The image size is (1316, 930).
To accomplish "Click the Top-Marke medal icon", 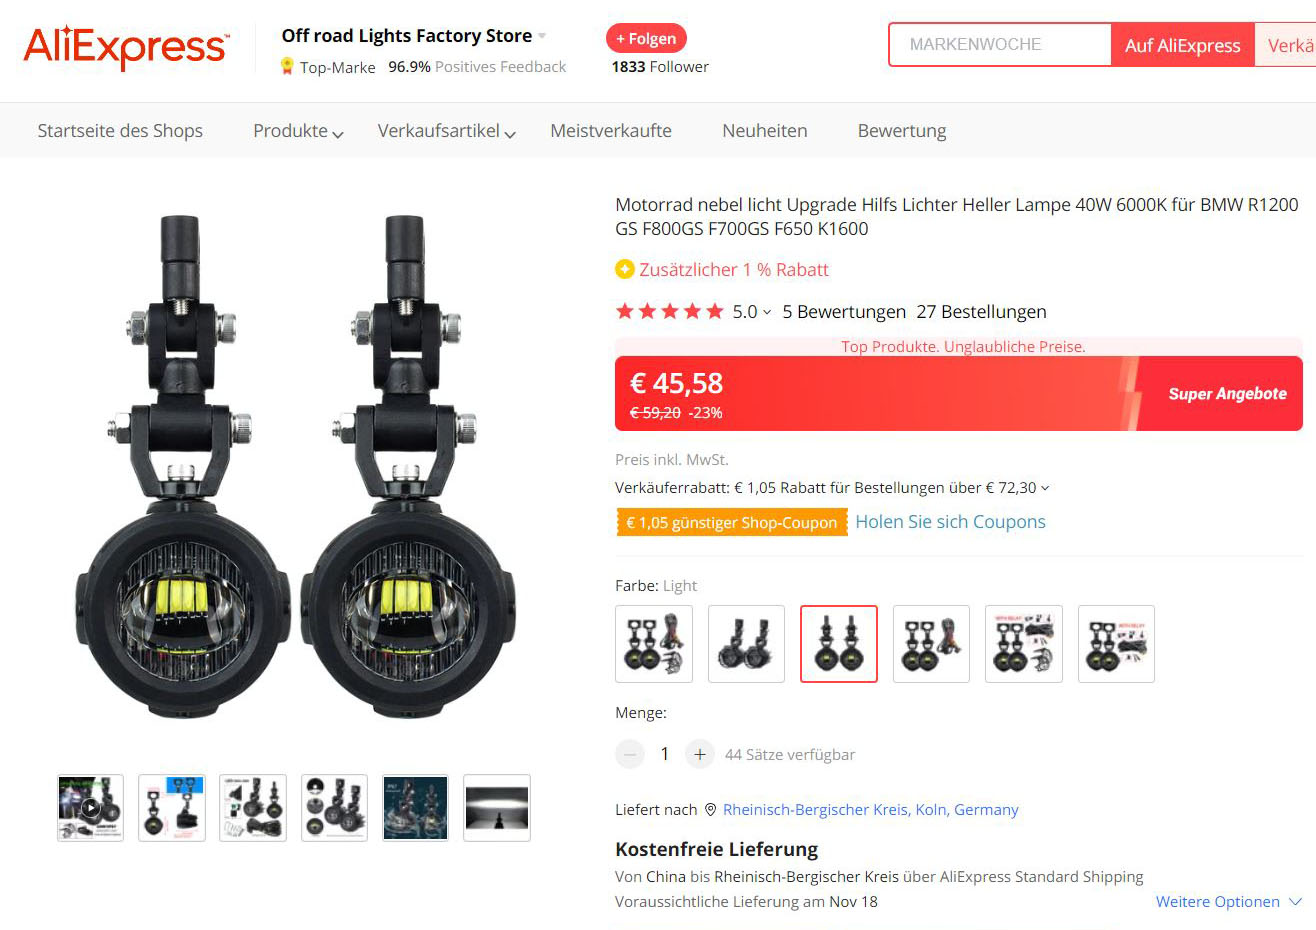I will 287,67.
